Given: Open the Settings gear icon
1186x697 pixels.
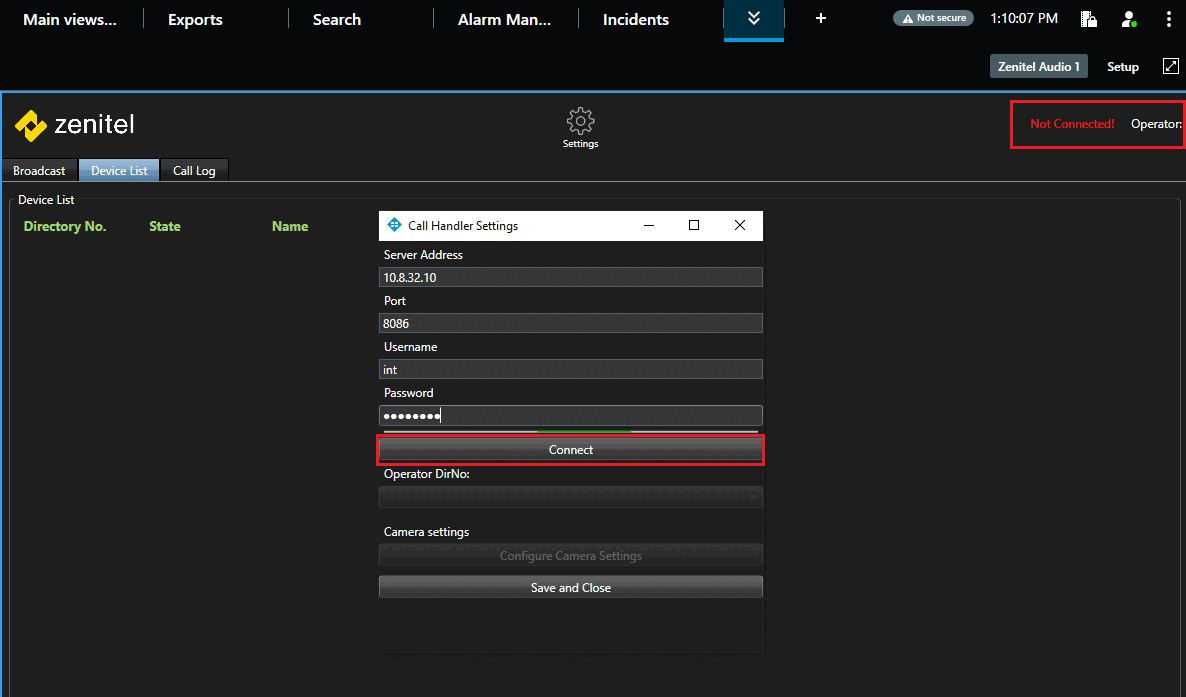Looking at the screenshot, I should pos(580,122).
